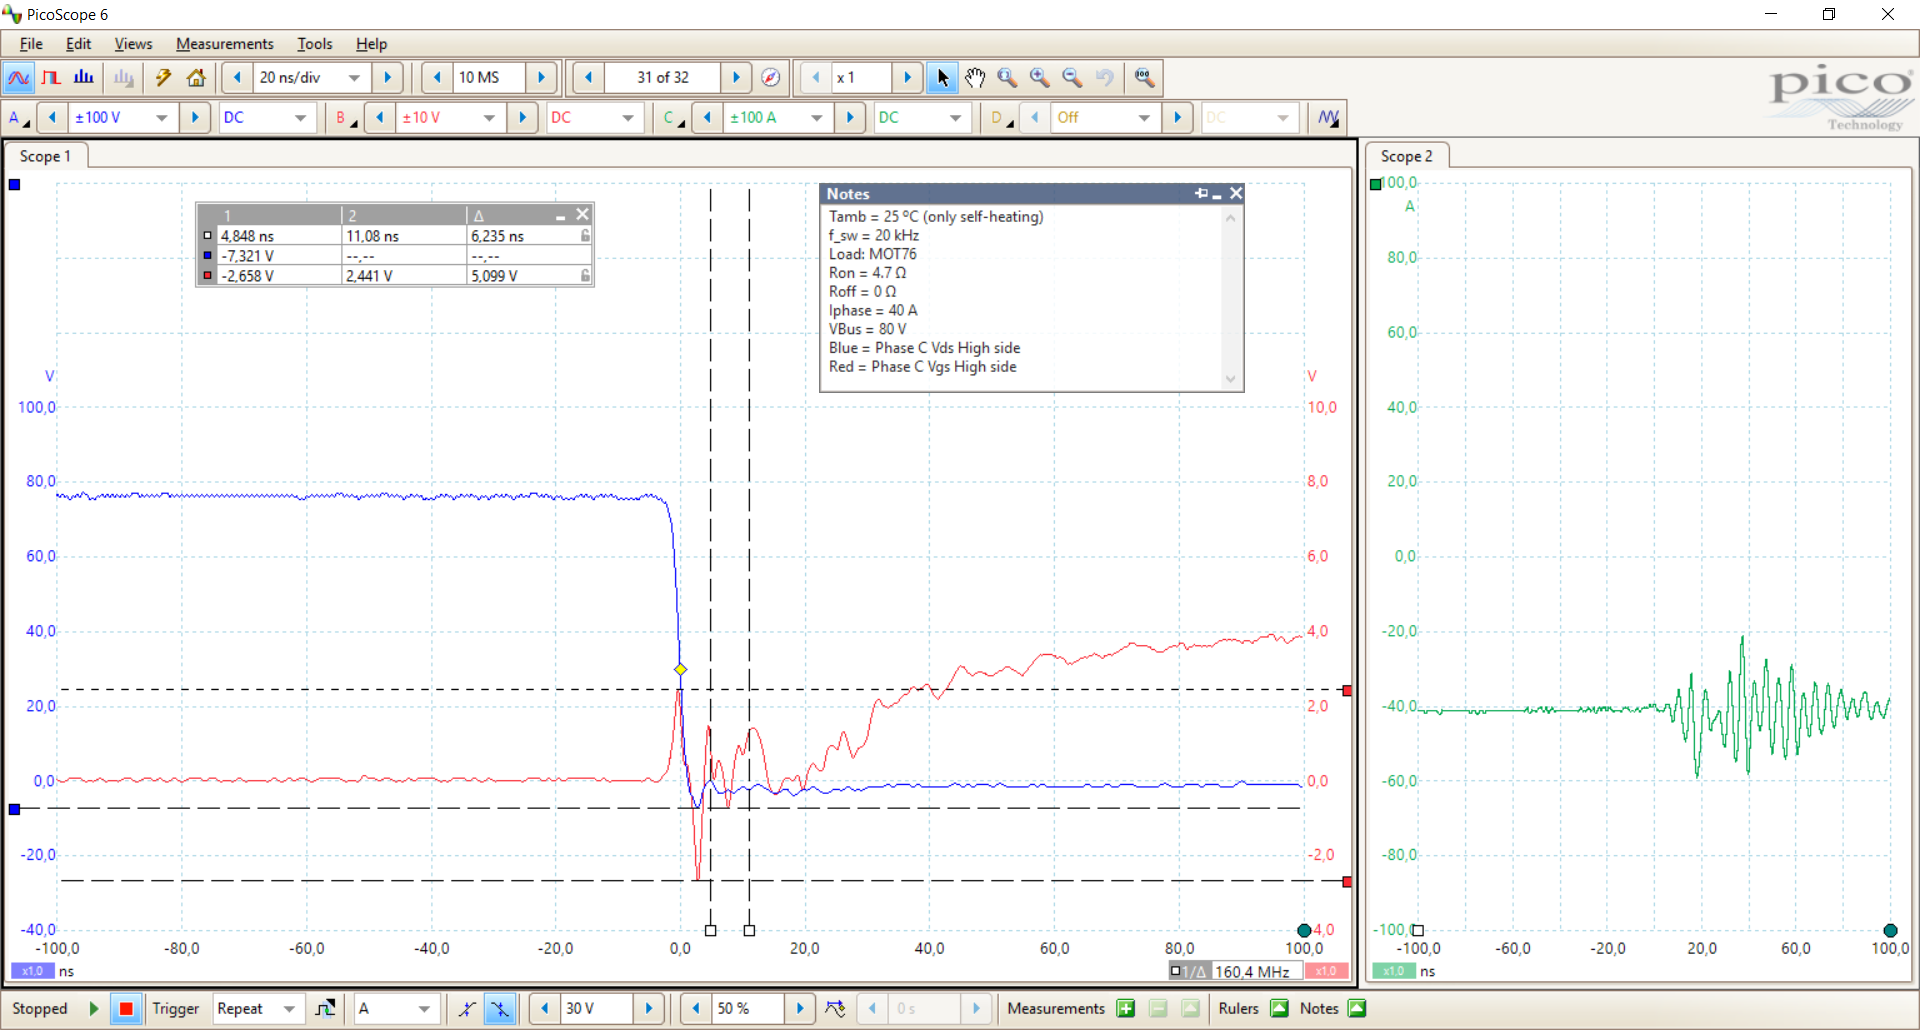This screenshot has width=1920, height=1030.
Task: Increase the 30 V trigger threshold
Action: [648, 1009]
